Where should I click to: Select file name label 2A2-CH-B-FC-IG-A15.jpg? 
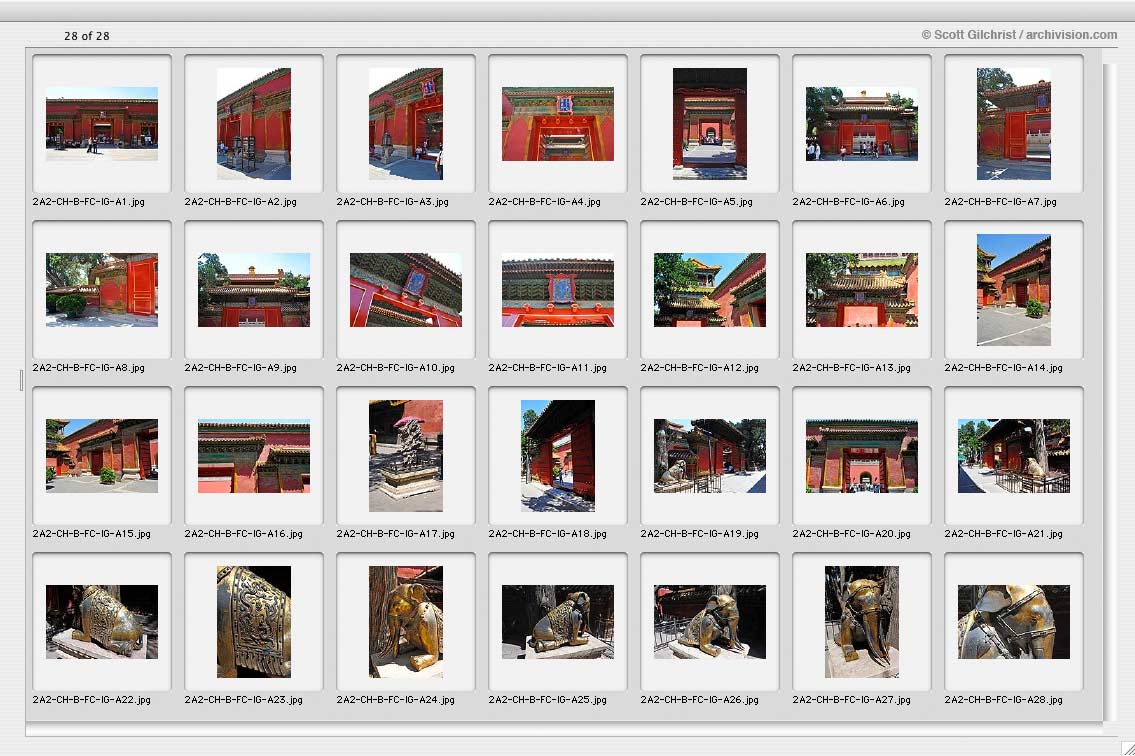click(x=92, y=534)
